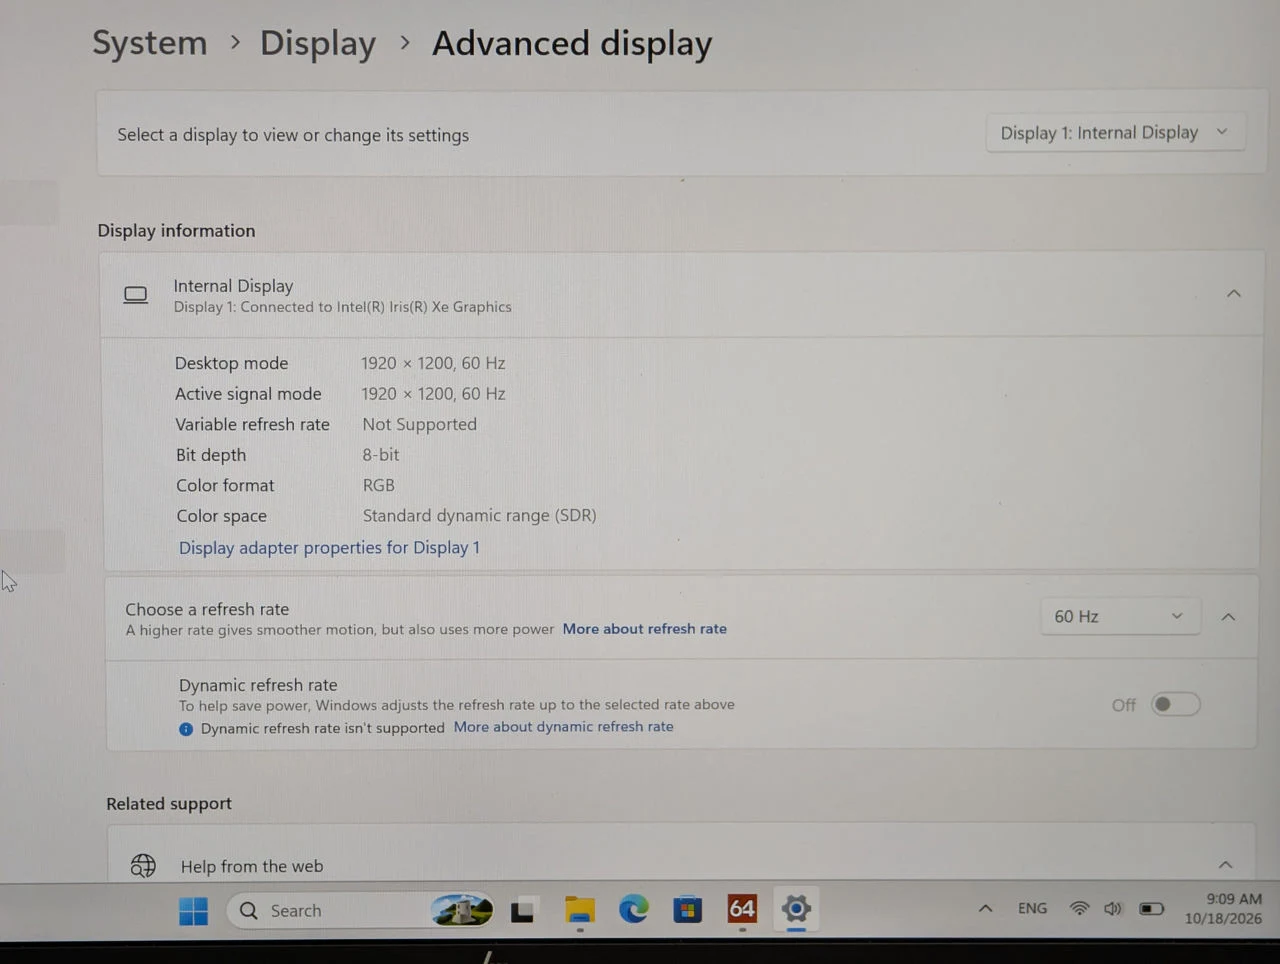Click the Display information heading
This screenshot has height=964, width=1280.
[x=176, y=231]
